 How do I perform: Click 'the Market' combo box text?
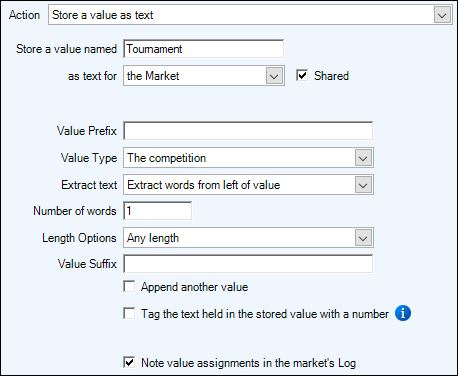click(x=153, y=76)
